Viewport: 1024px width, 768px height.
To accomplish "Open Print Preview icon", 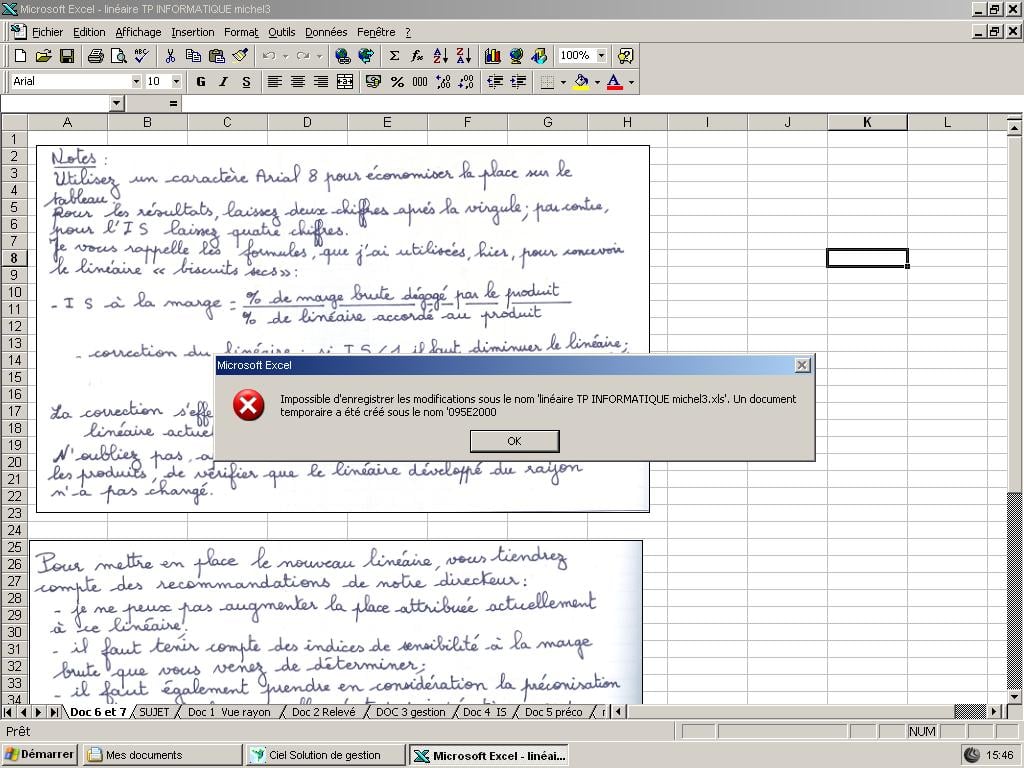I will pyautogui.click(x=118, y=56).
